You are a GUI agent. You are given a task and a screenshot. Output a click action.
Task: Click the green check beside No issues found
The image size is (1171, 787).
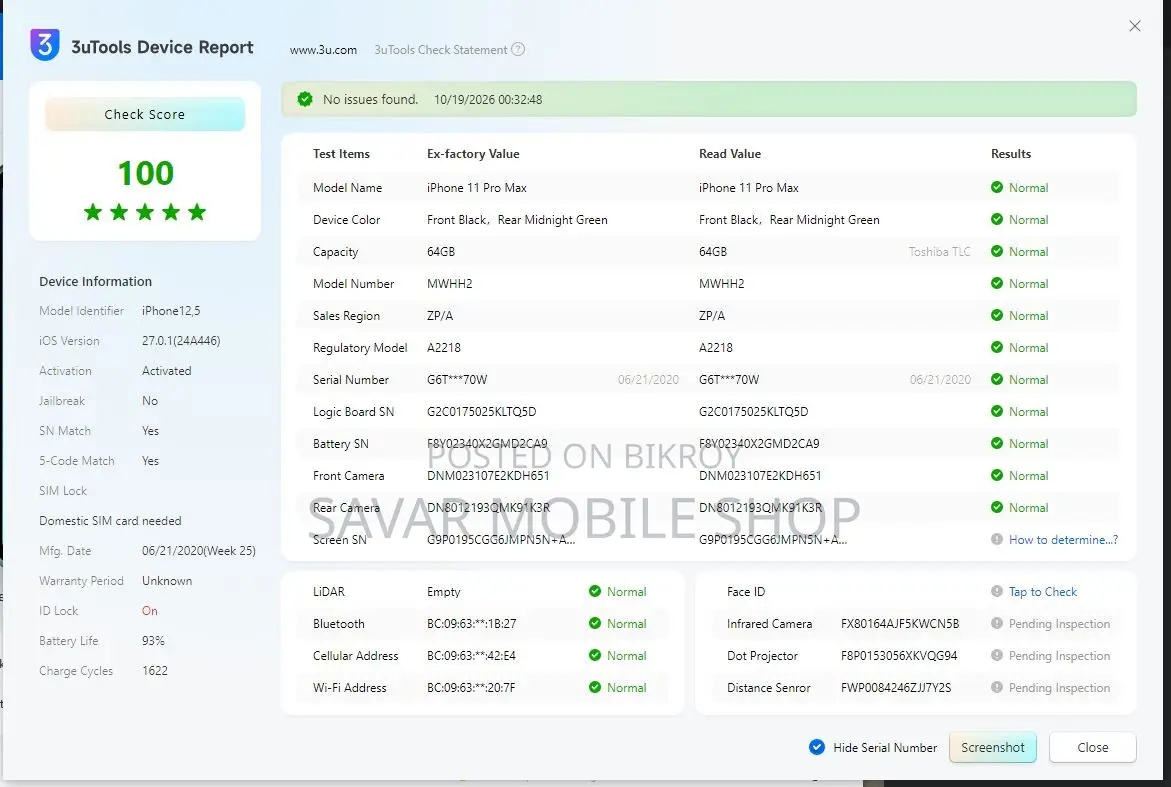(305, 99)
